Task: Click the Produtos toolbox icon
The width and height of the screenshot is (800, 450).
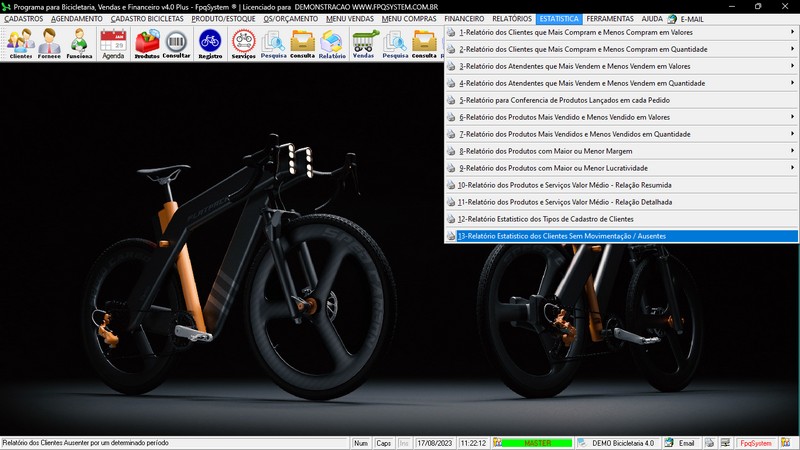Action: pos(147,44)
